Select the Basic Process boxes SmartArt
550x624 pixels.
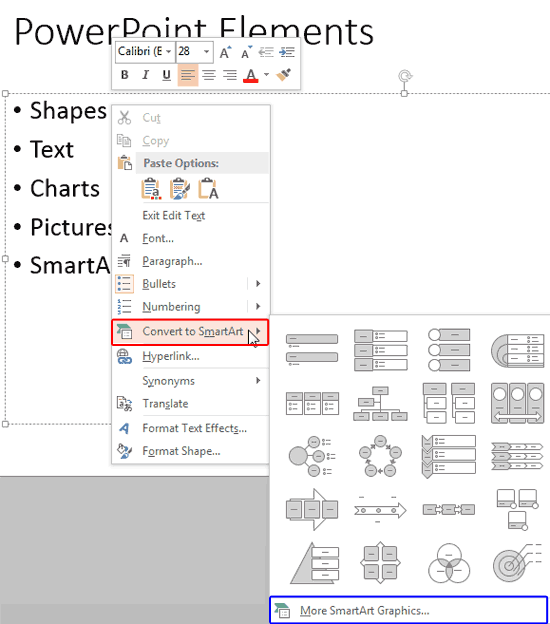[x=449, y=509]
